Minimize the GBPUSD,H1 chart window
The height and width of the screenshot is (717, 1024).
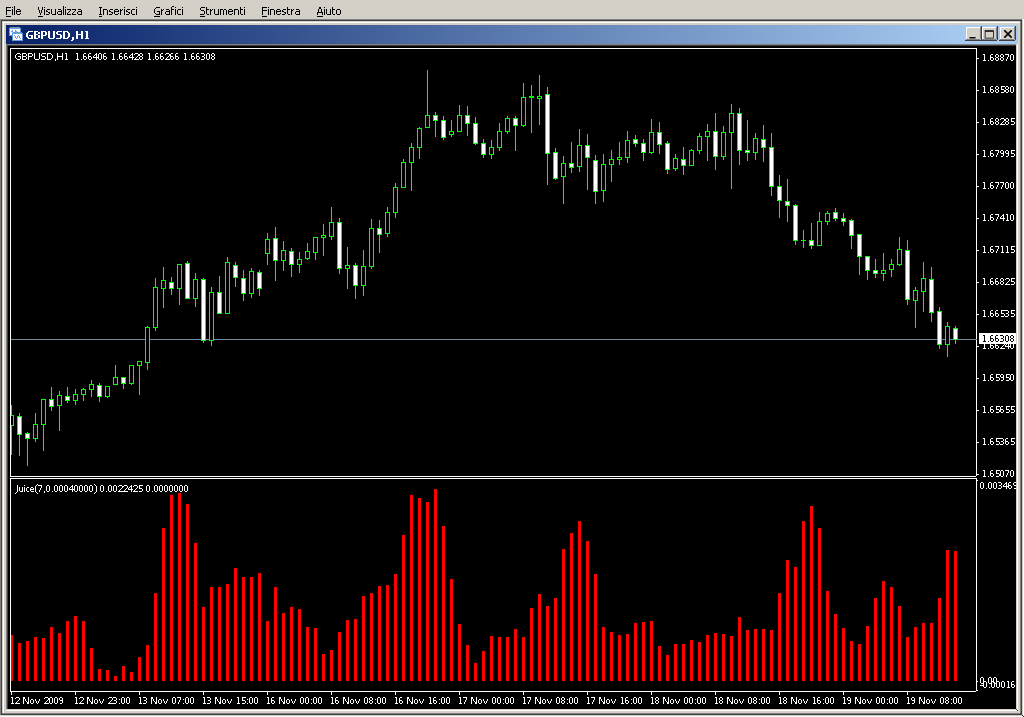click(x=972, y=34)
